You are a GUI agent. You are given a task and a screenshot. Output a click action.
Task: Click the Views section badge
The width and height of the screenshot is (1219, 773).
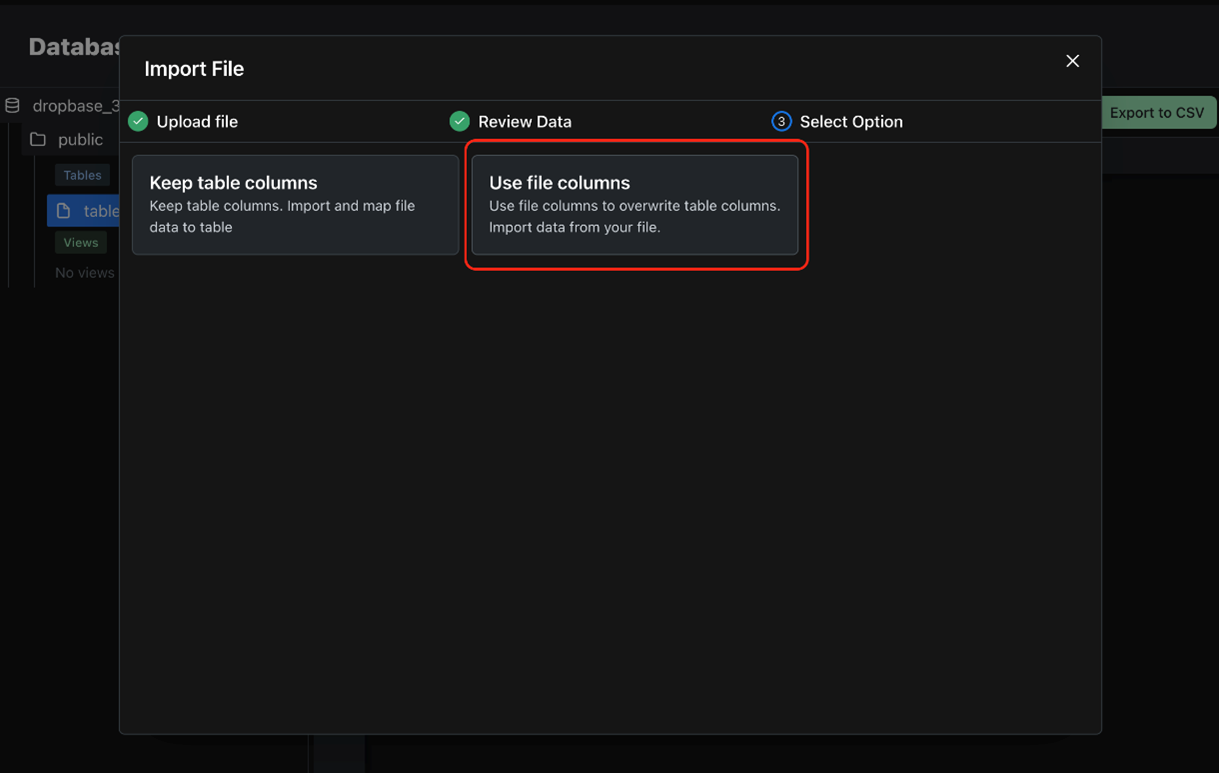(x=80, y=243)
